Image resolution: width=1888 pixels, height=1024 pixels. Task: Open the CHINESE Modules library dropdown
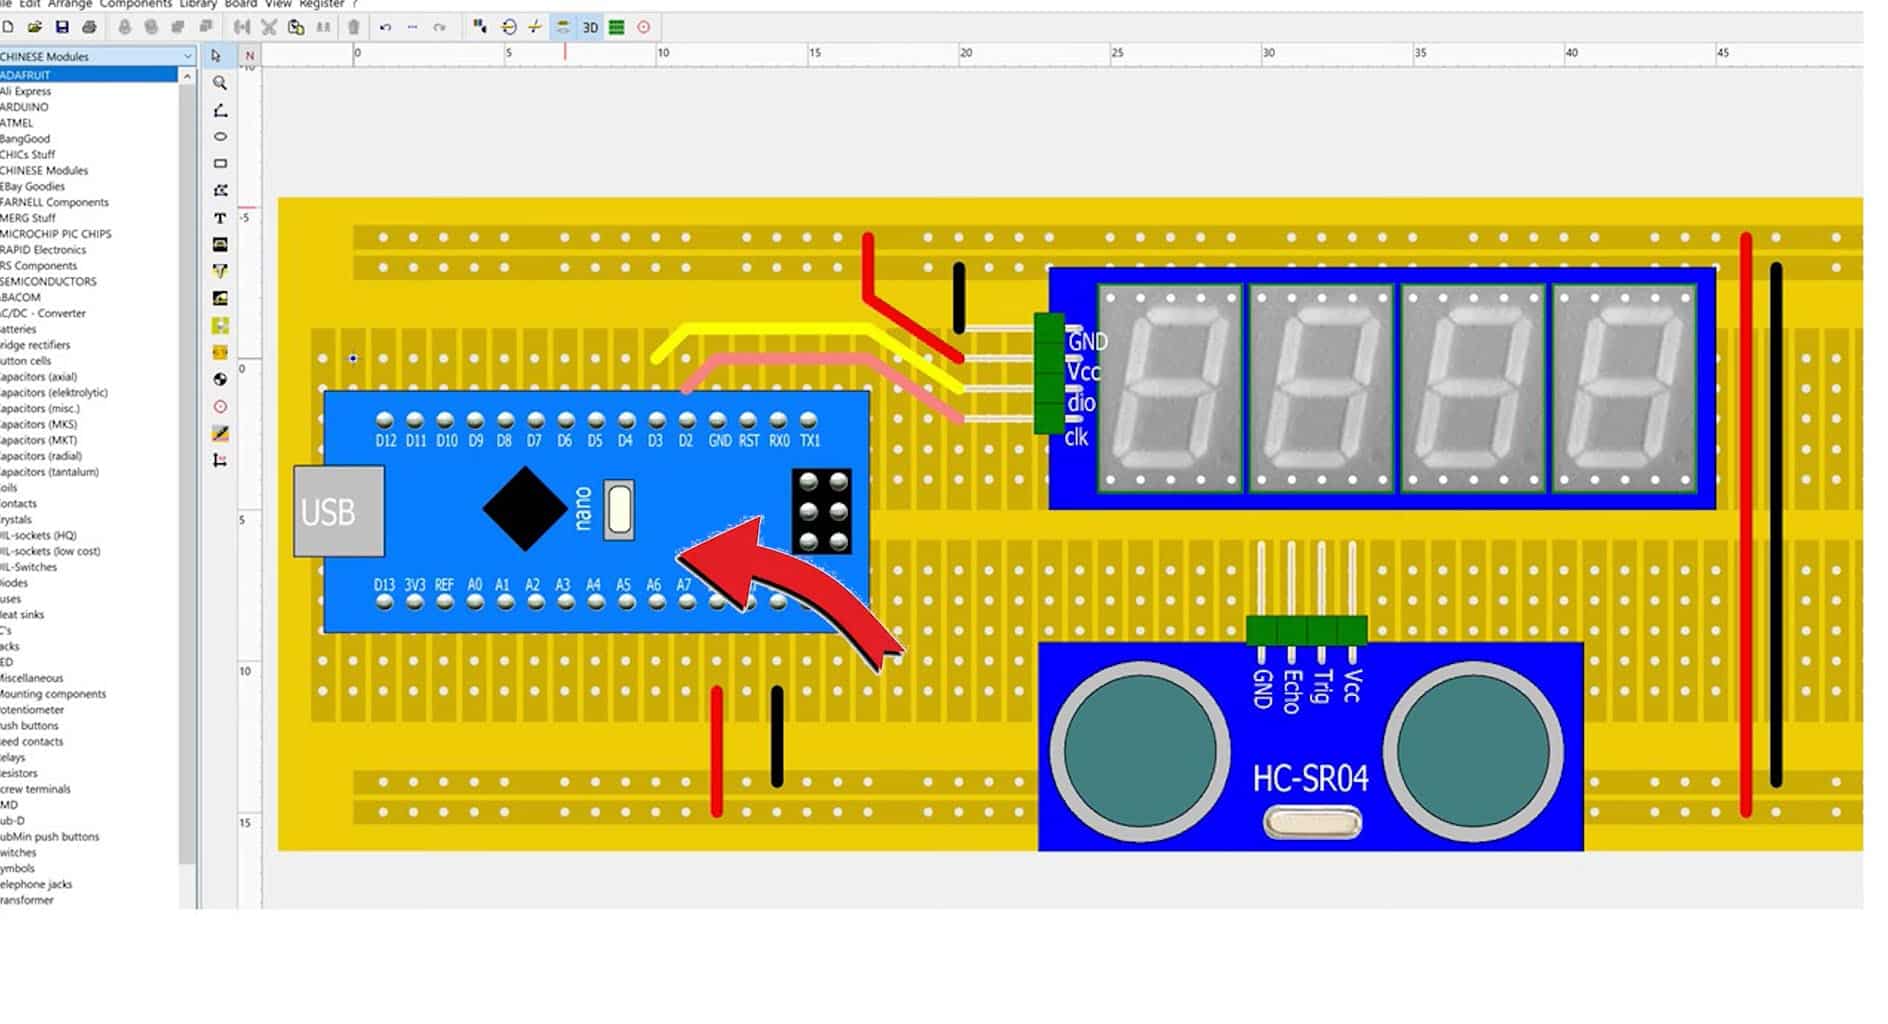[x=187, y=57]
